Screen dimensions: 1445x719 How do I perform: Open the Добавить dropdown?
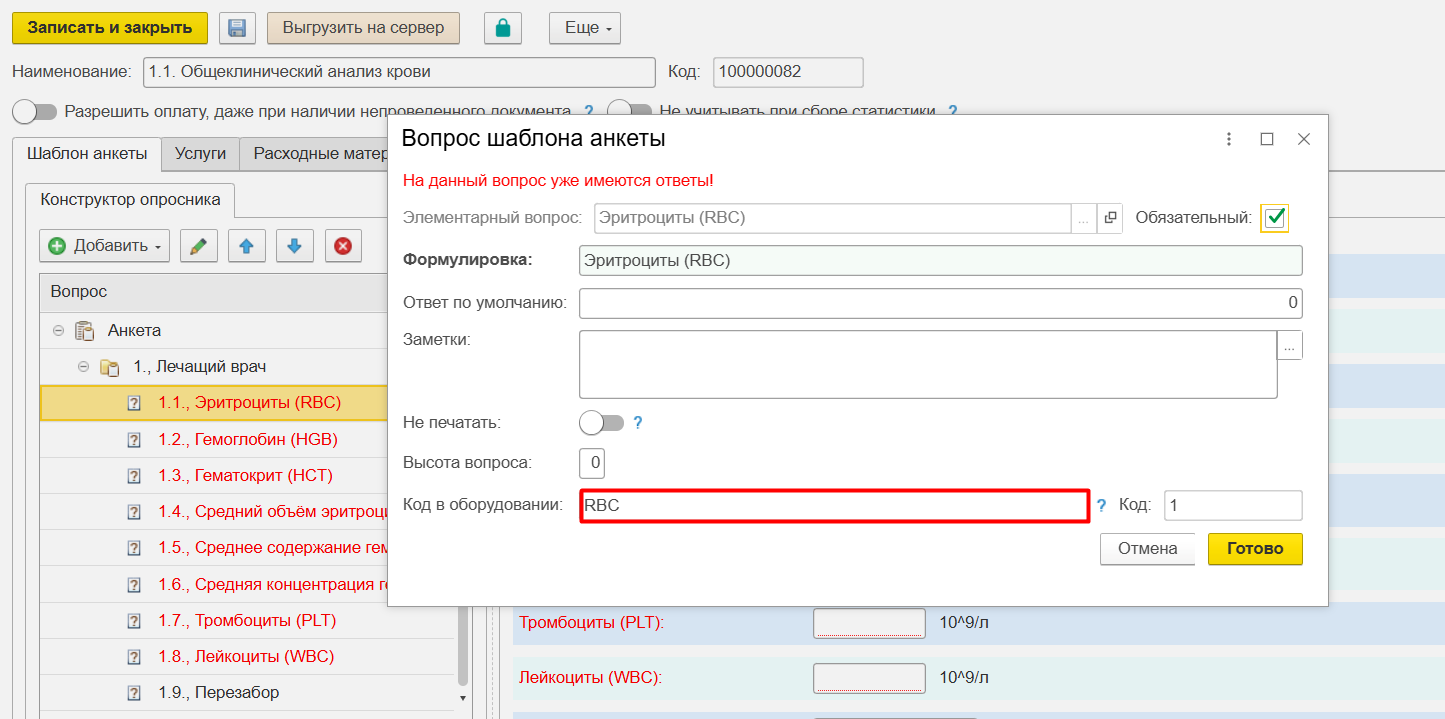tap(105, 246)
